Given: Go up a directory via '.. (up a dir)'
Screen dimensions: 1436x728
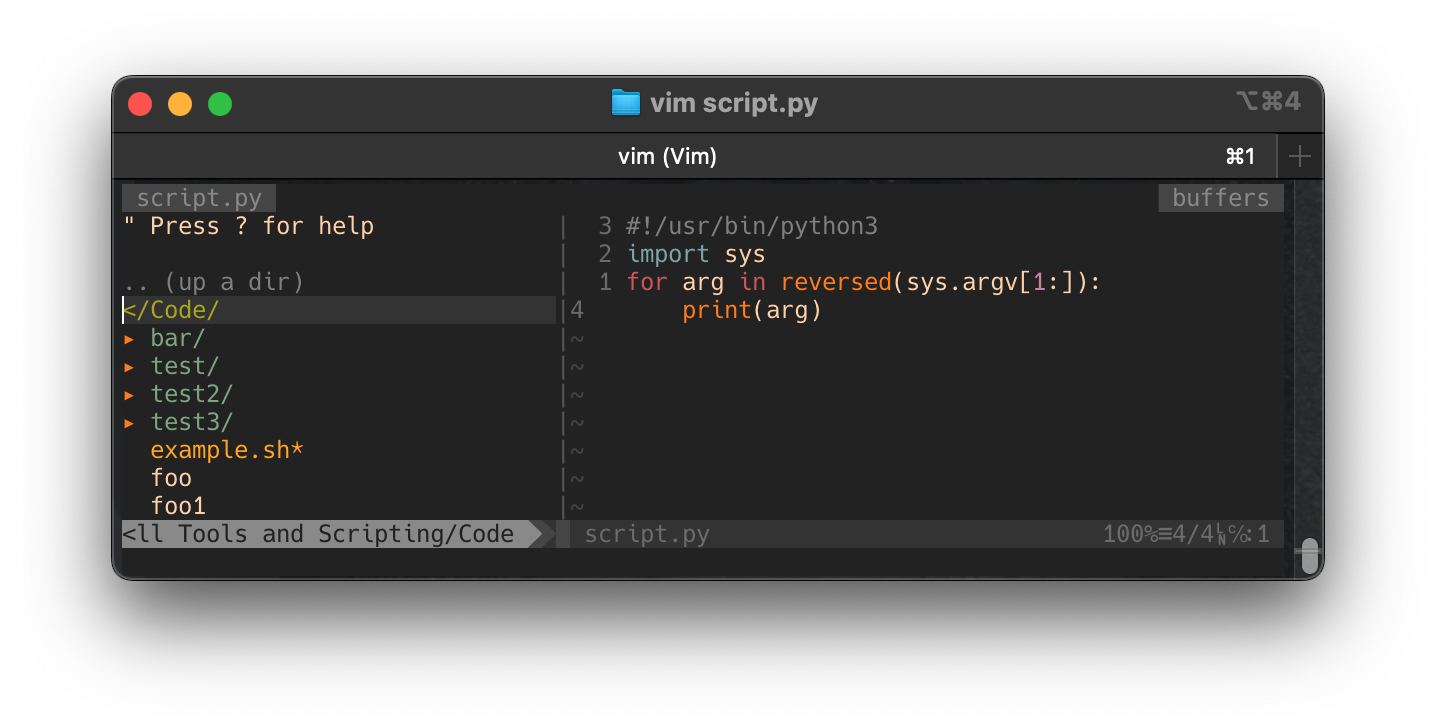Looking at the screenshot, I should point(213,282).
